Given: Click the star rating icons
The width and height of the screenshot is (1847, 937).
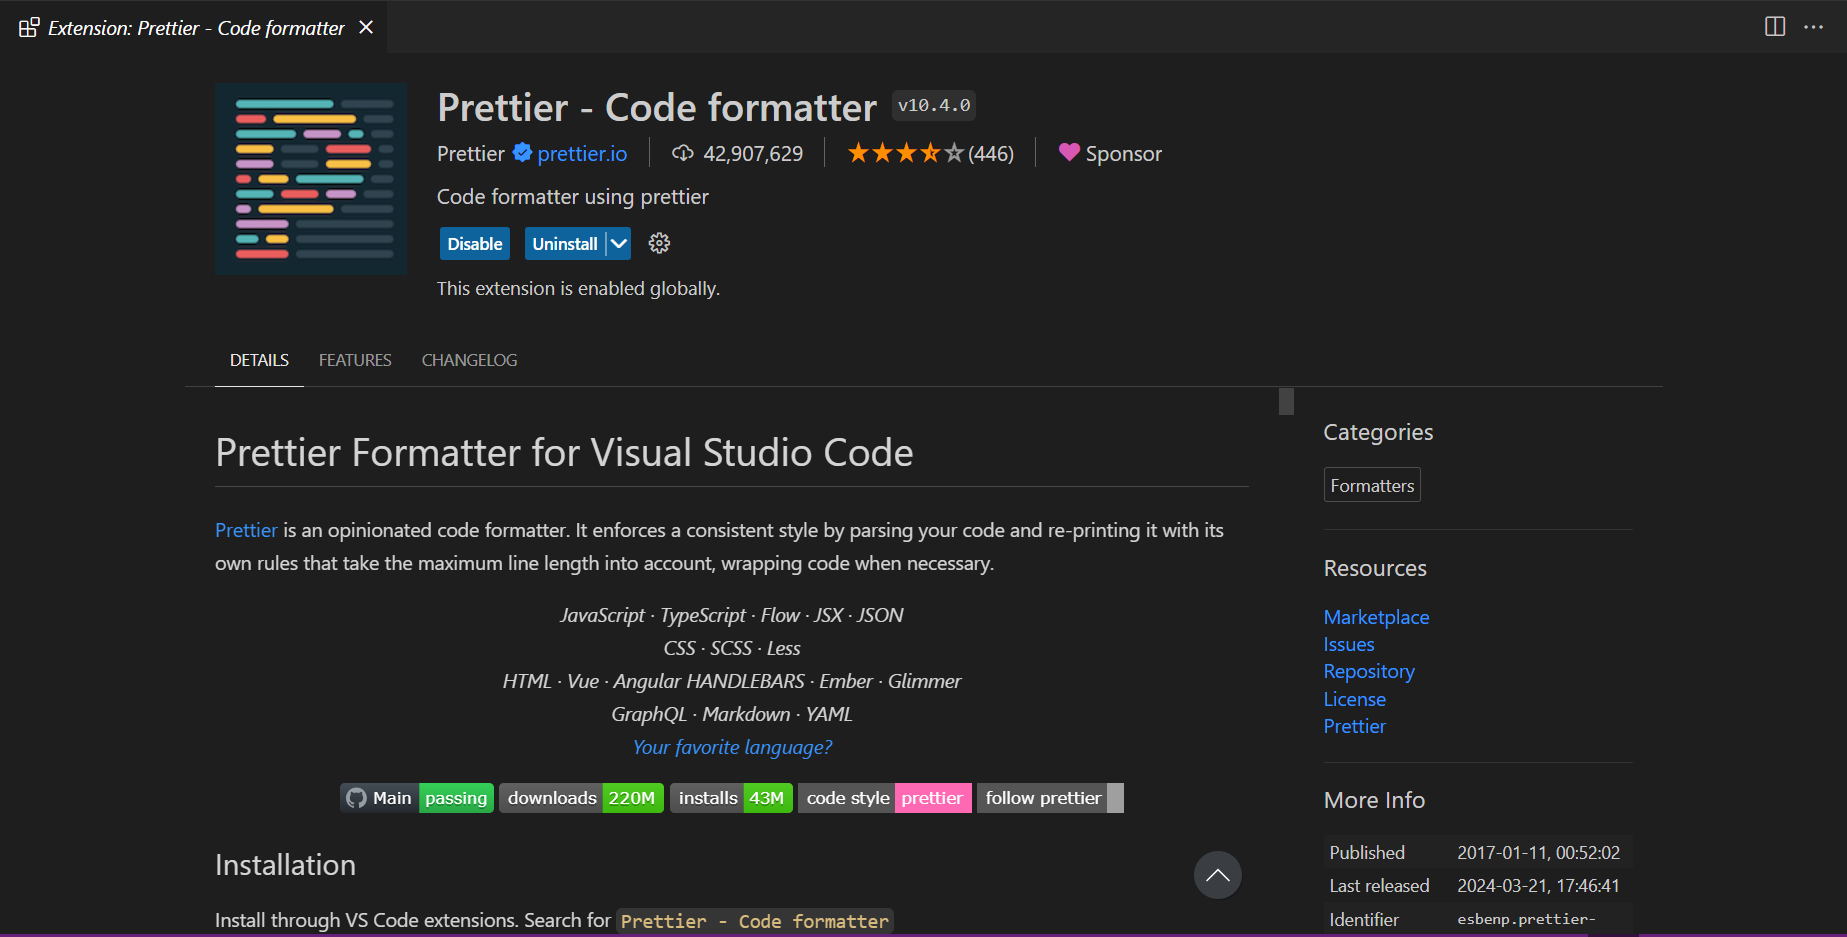Looking at the screenshot, I should 905,153.
